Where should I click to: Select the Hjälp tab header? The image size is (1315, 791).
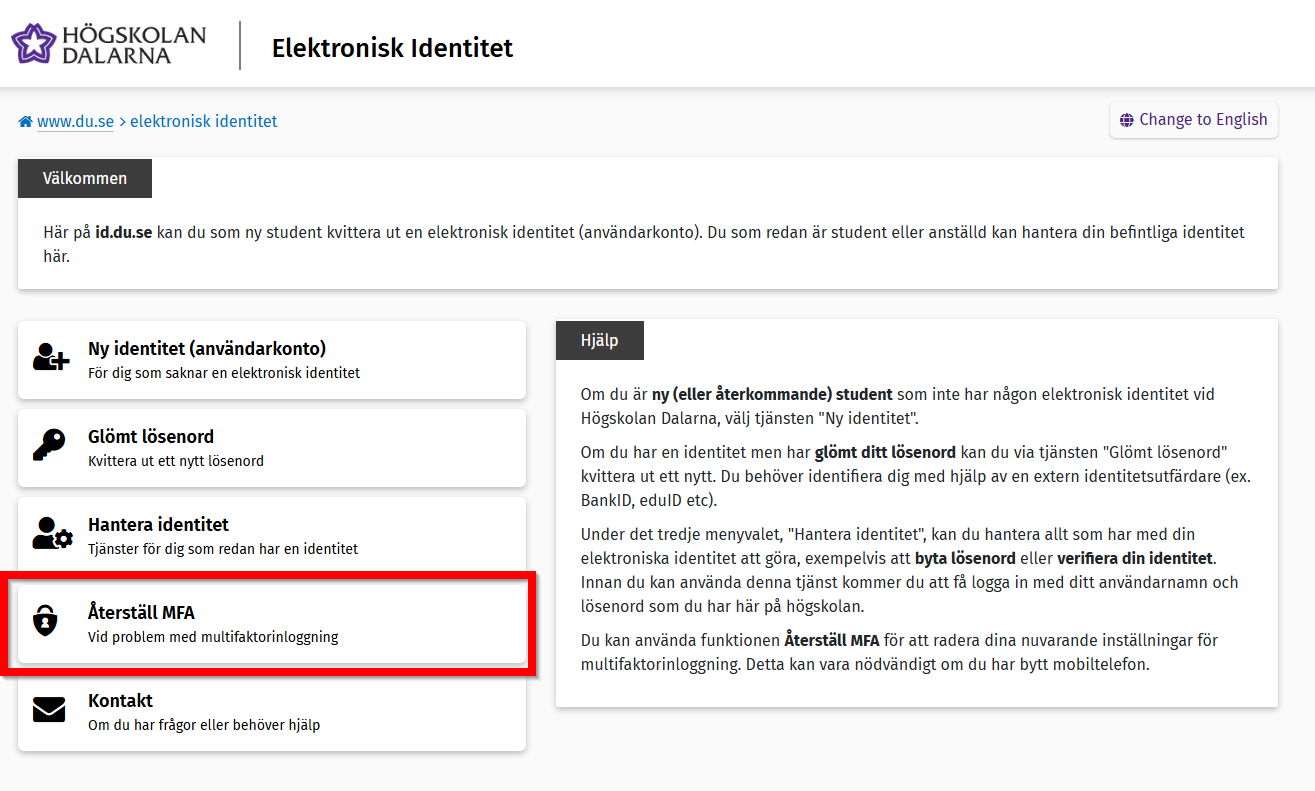tap(599, 340)
